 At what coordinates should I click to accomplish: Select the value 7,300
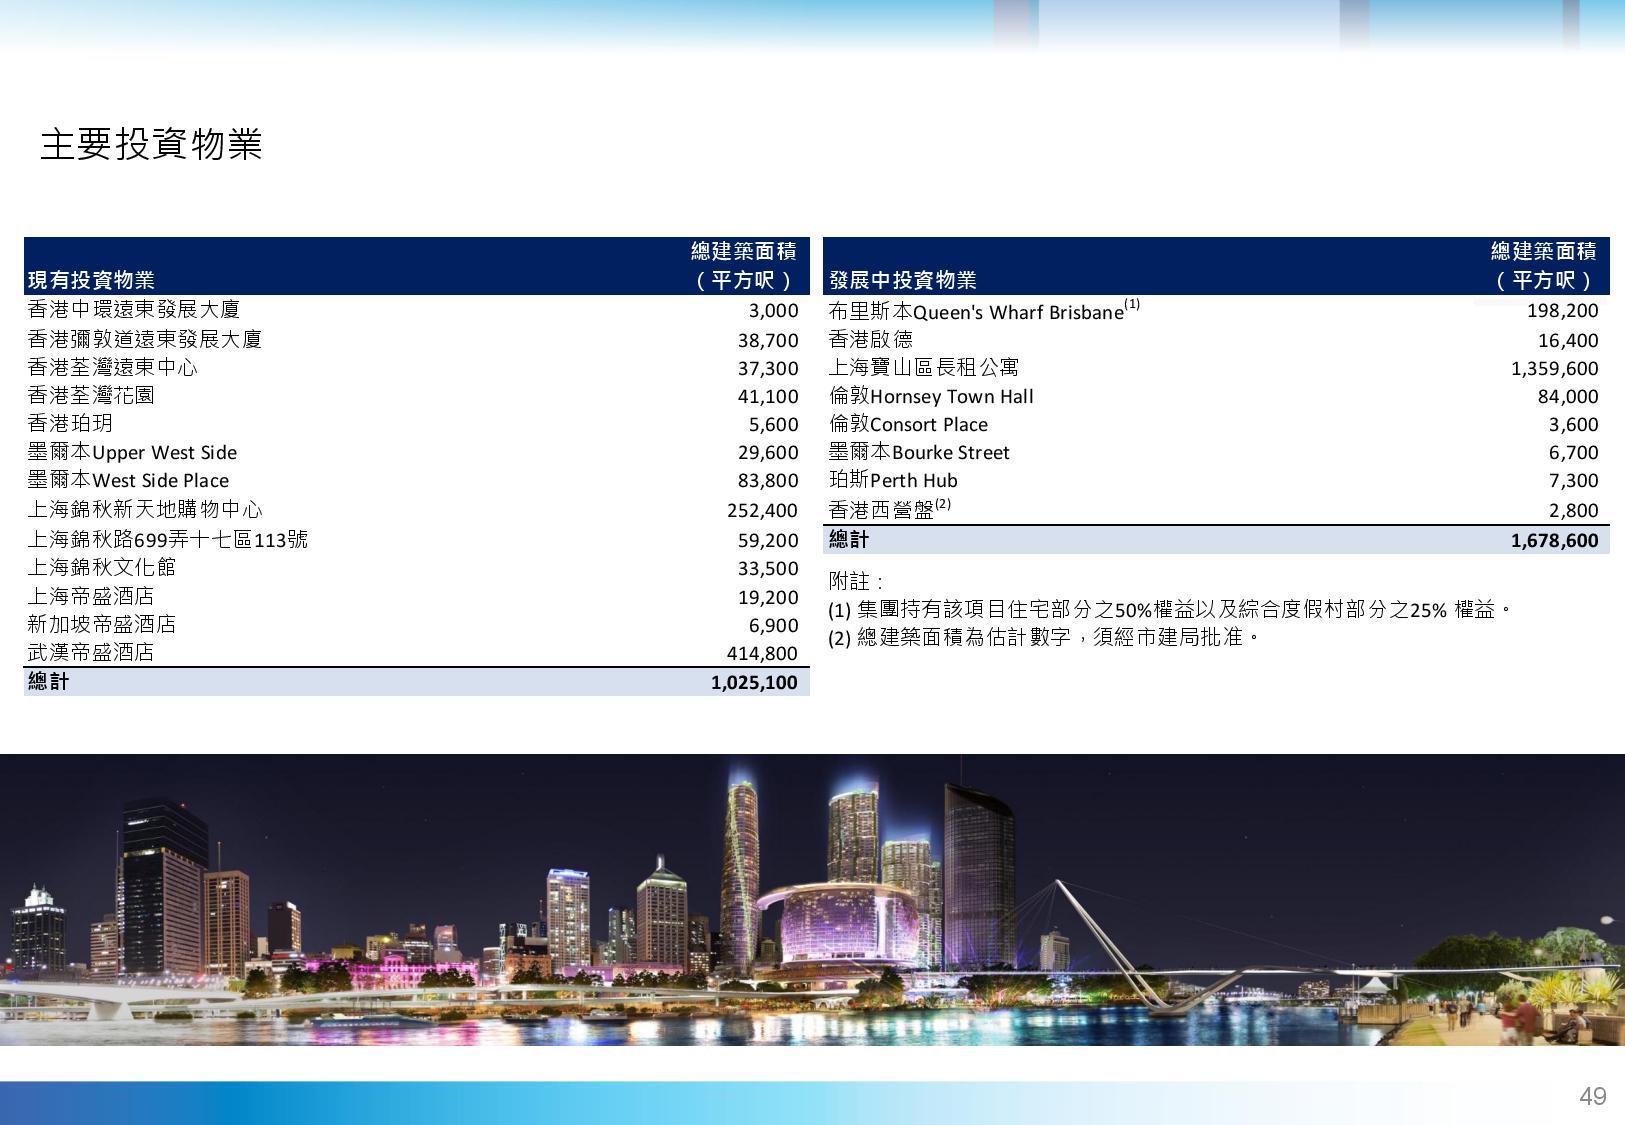pos(1574,480)
